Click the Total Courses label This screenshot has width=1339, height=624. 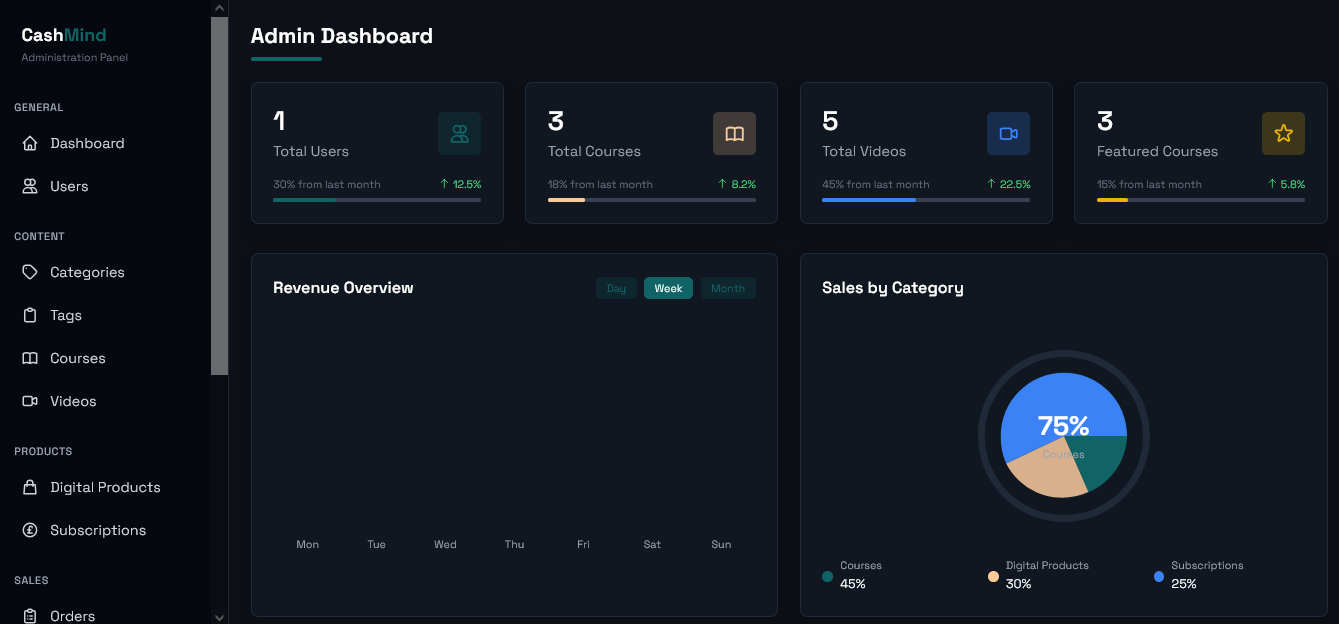[x=594, y=151]
